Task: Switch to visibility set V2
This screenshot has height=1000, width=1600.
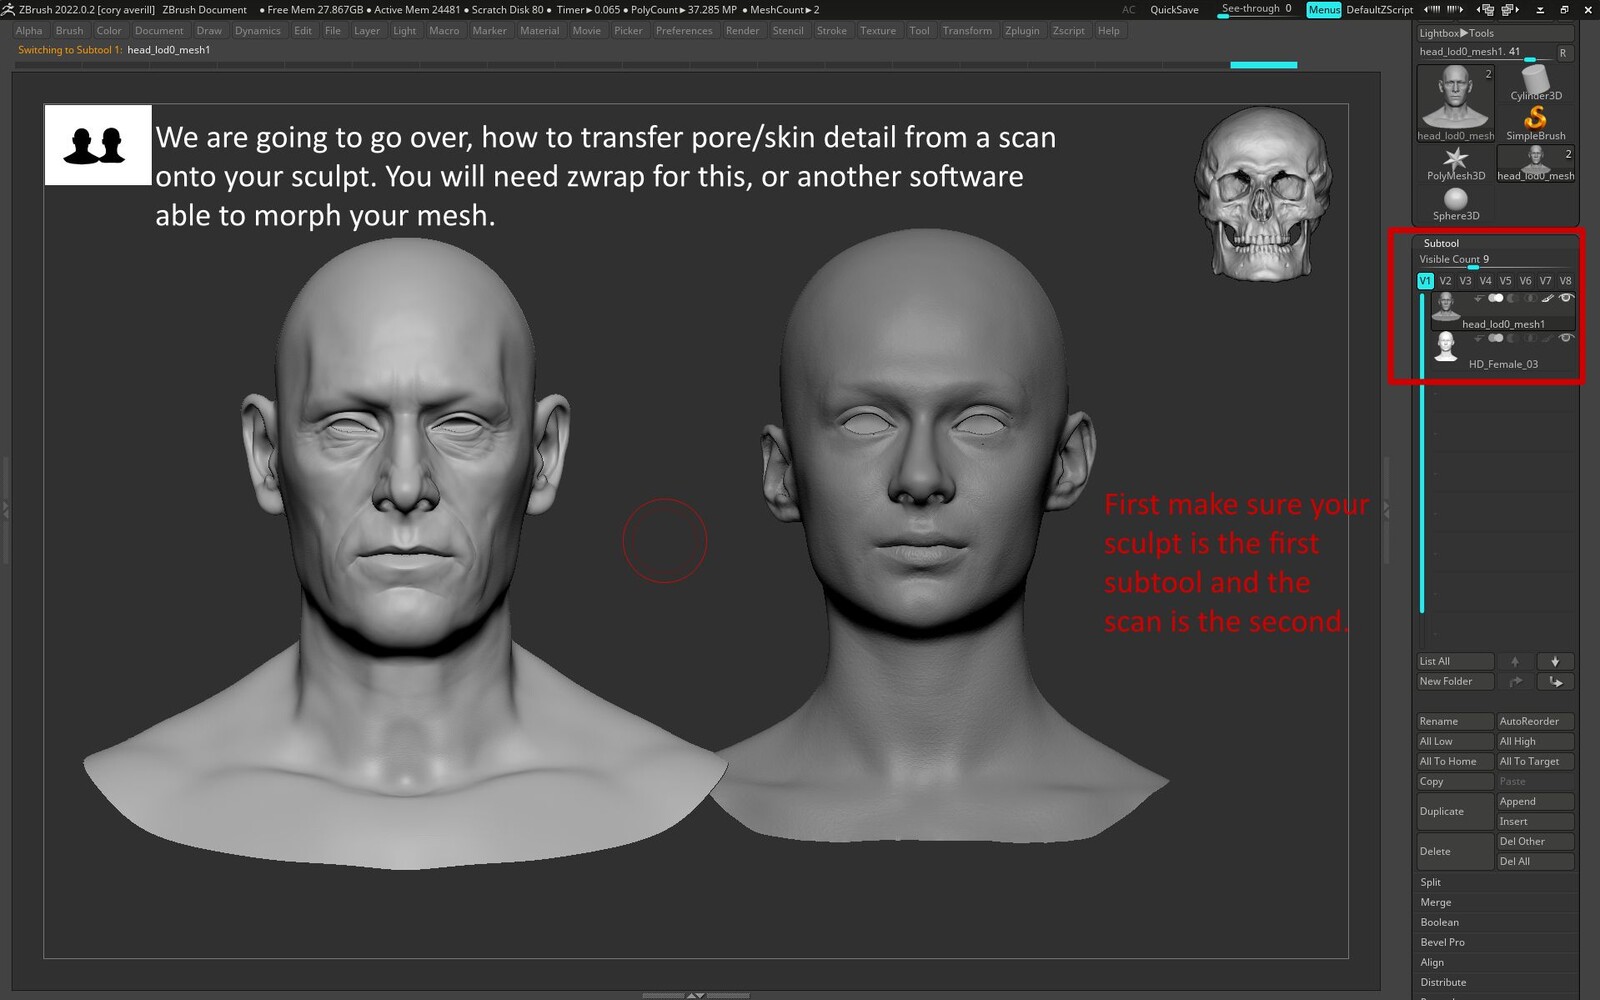Action: pos(1445,281)
